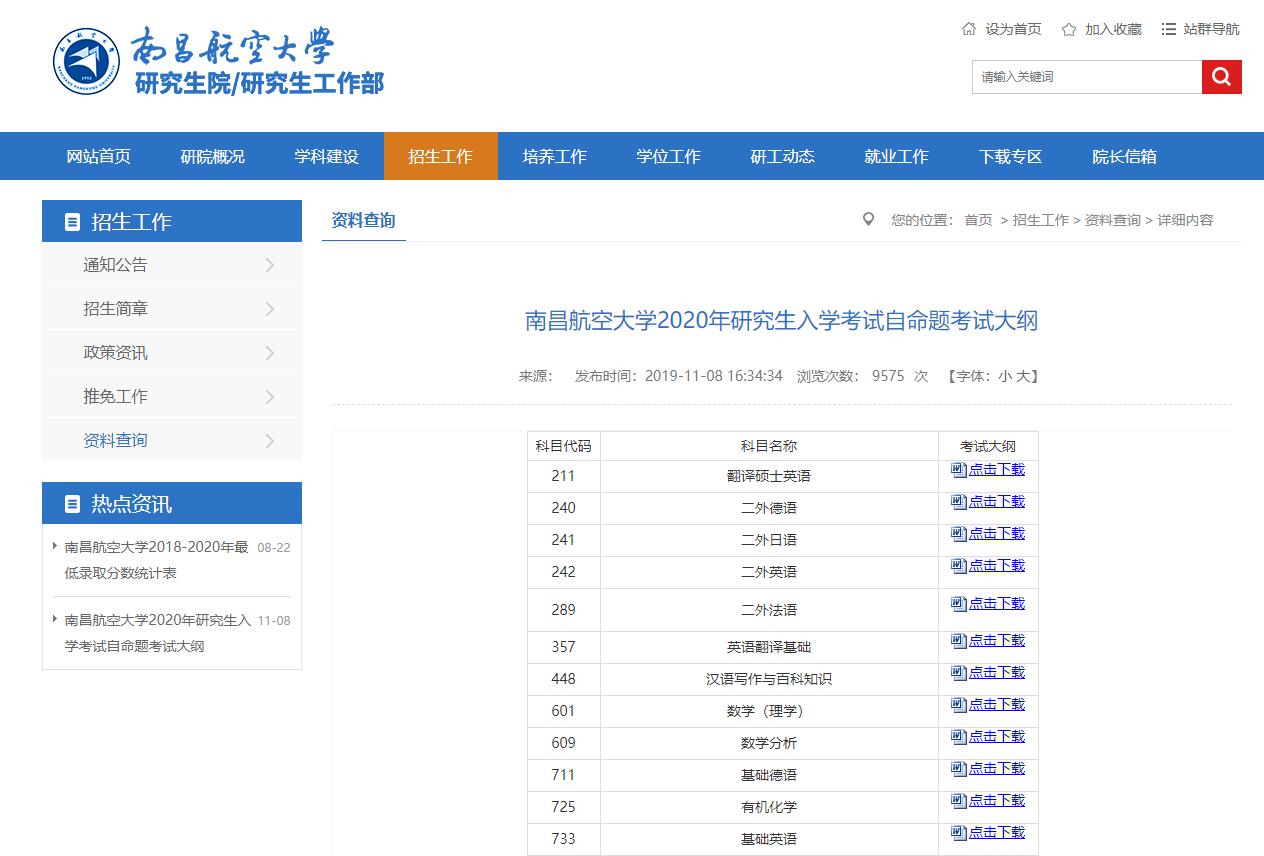Click the 科目代码 table header cell
The height and width of the screenshot is (856, 1264).
(x=564, y=446)
